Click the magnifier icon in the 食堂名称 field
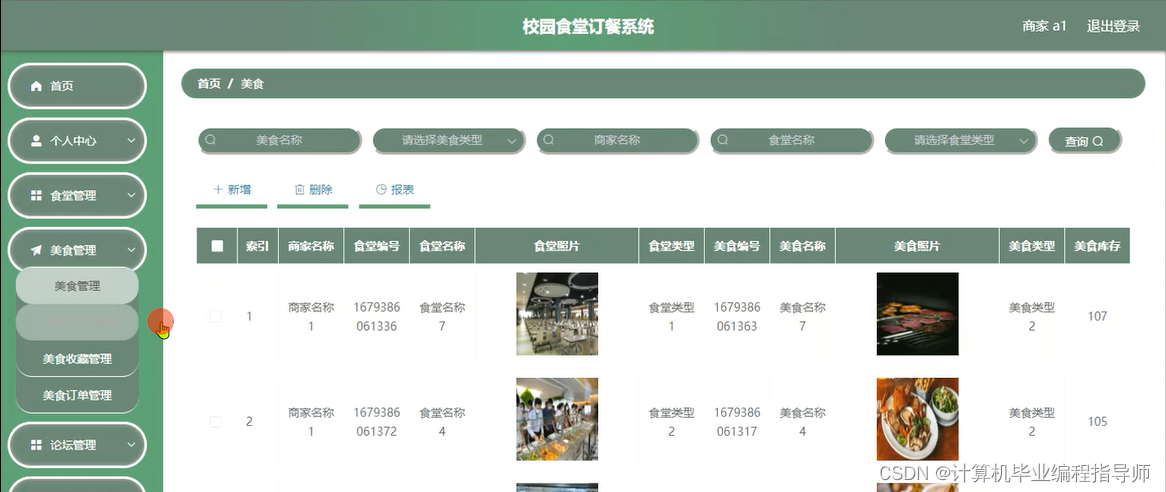1166x492 pixels. click(x=723, y=140)
